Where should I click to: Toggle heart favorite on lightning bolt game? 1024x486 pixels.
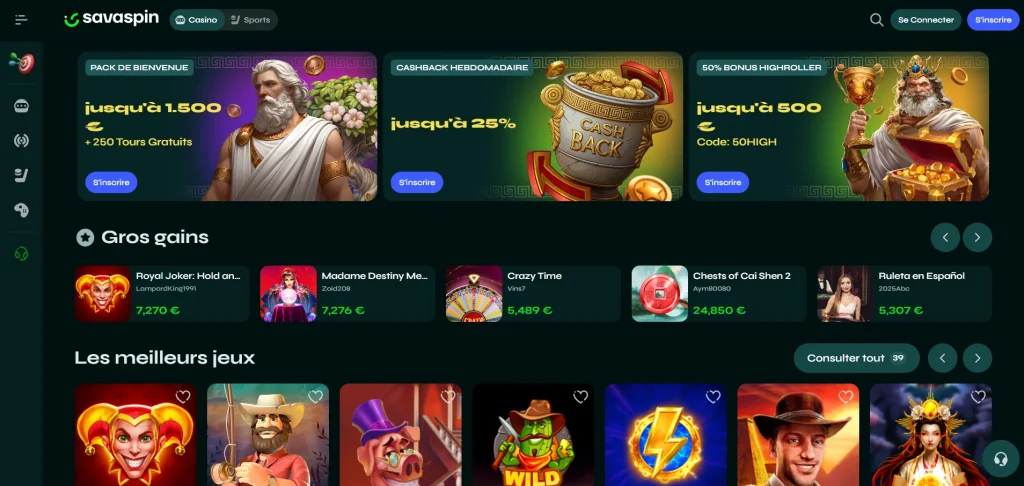point(713,397)
